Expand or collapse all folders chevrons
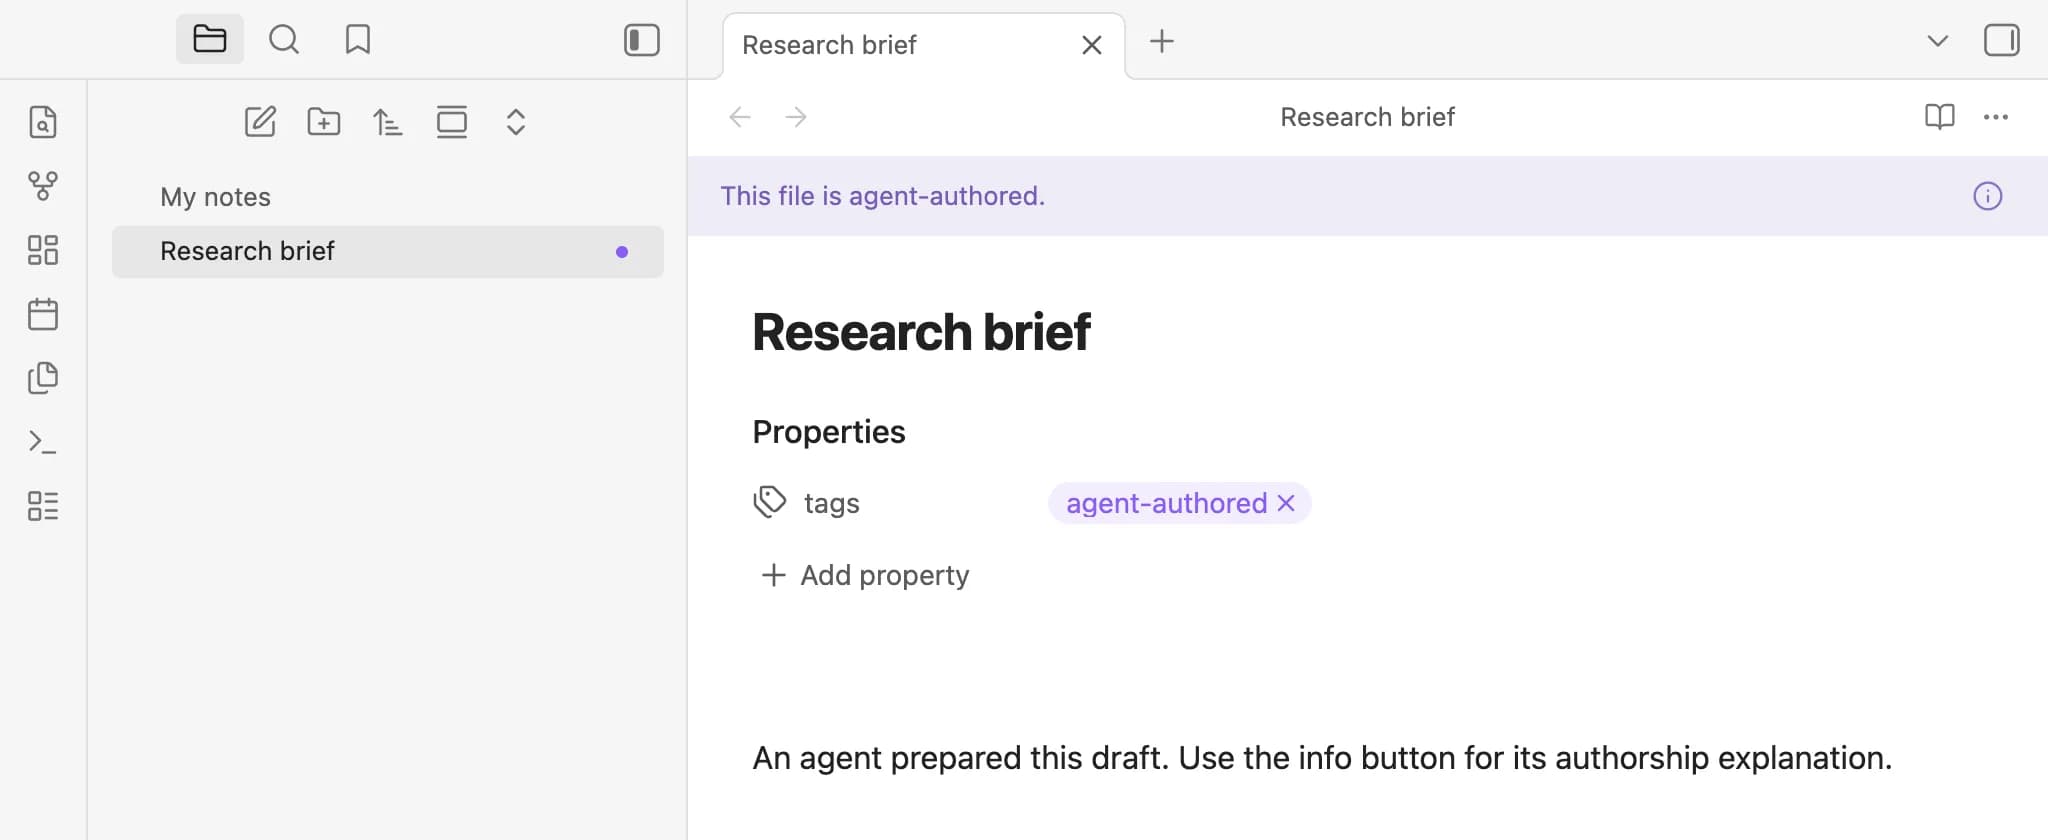This screenshot has width=2048, height=840. click(516, 122)
